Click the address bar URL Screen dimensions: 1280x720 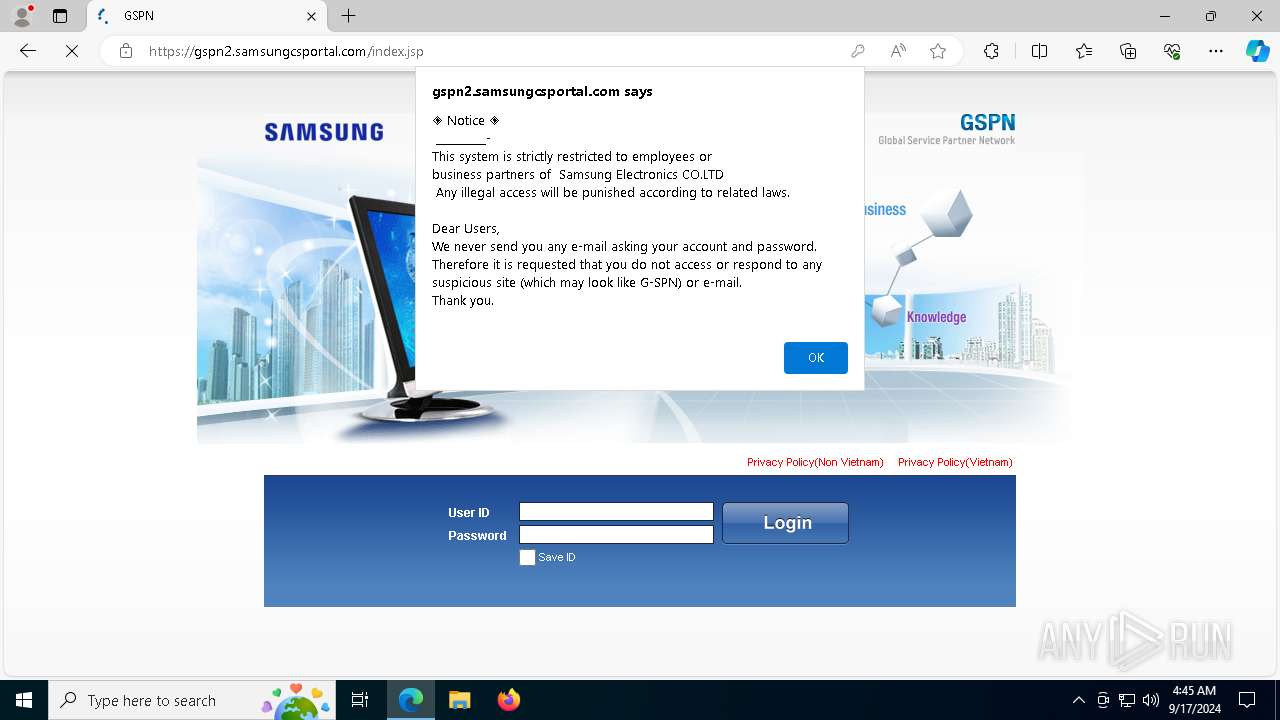[x=286, y=51]
